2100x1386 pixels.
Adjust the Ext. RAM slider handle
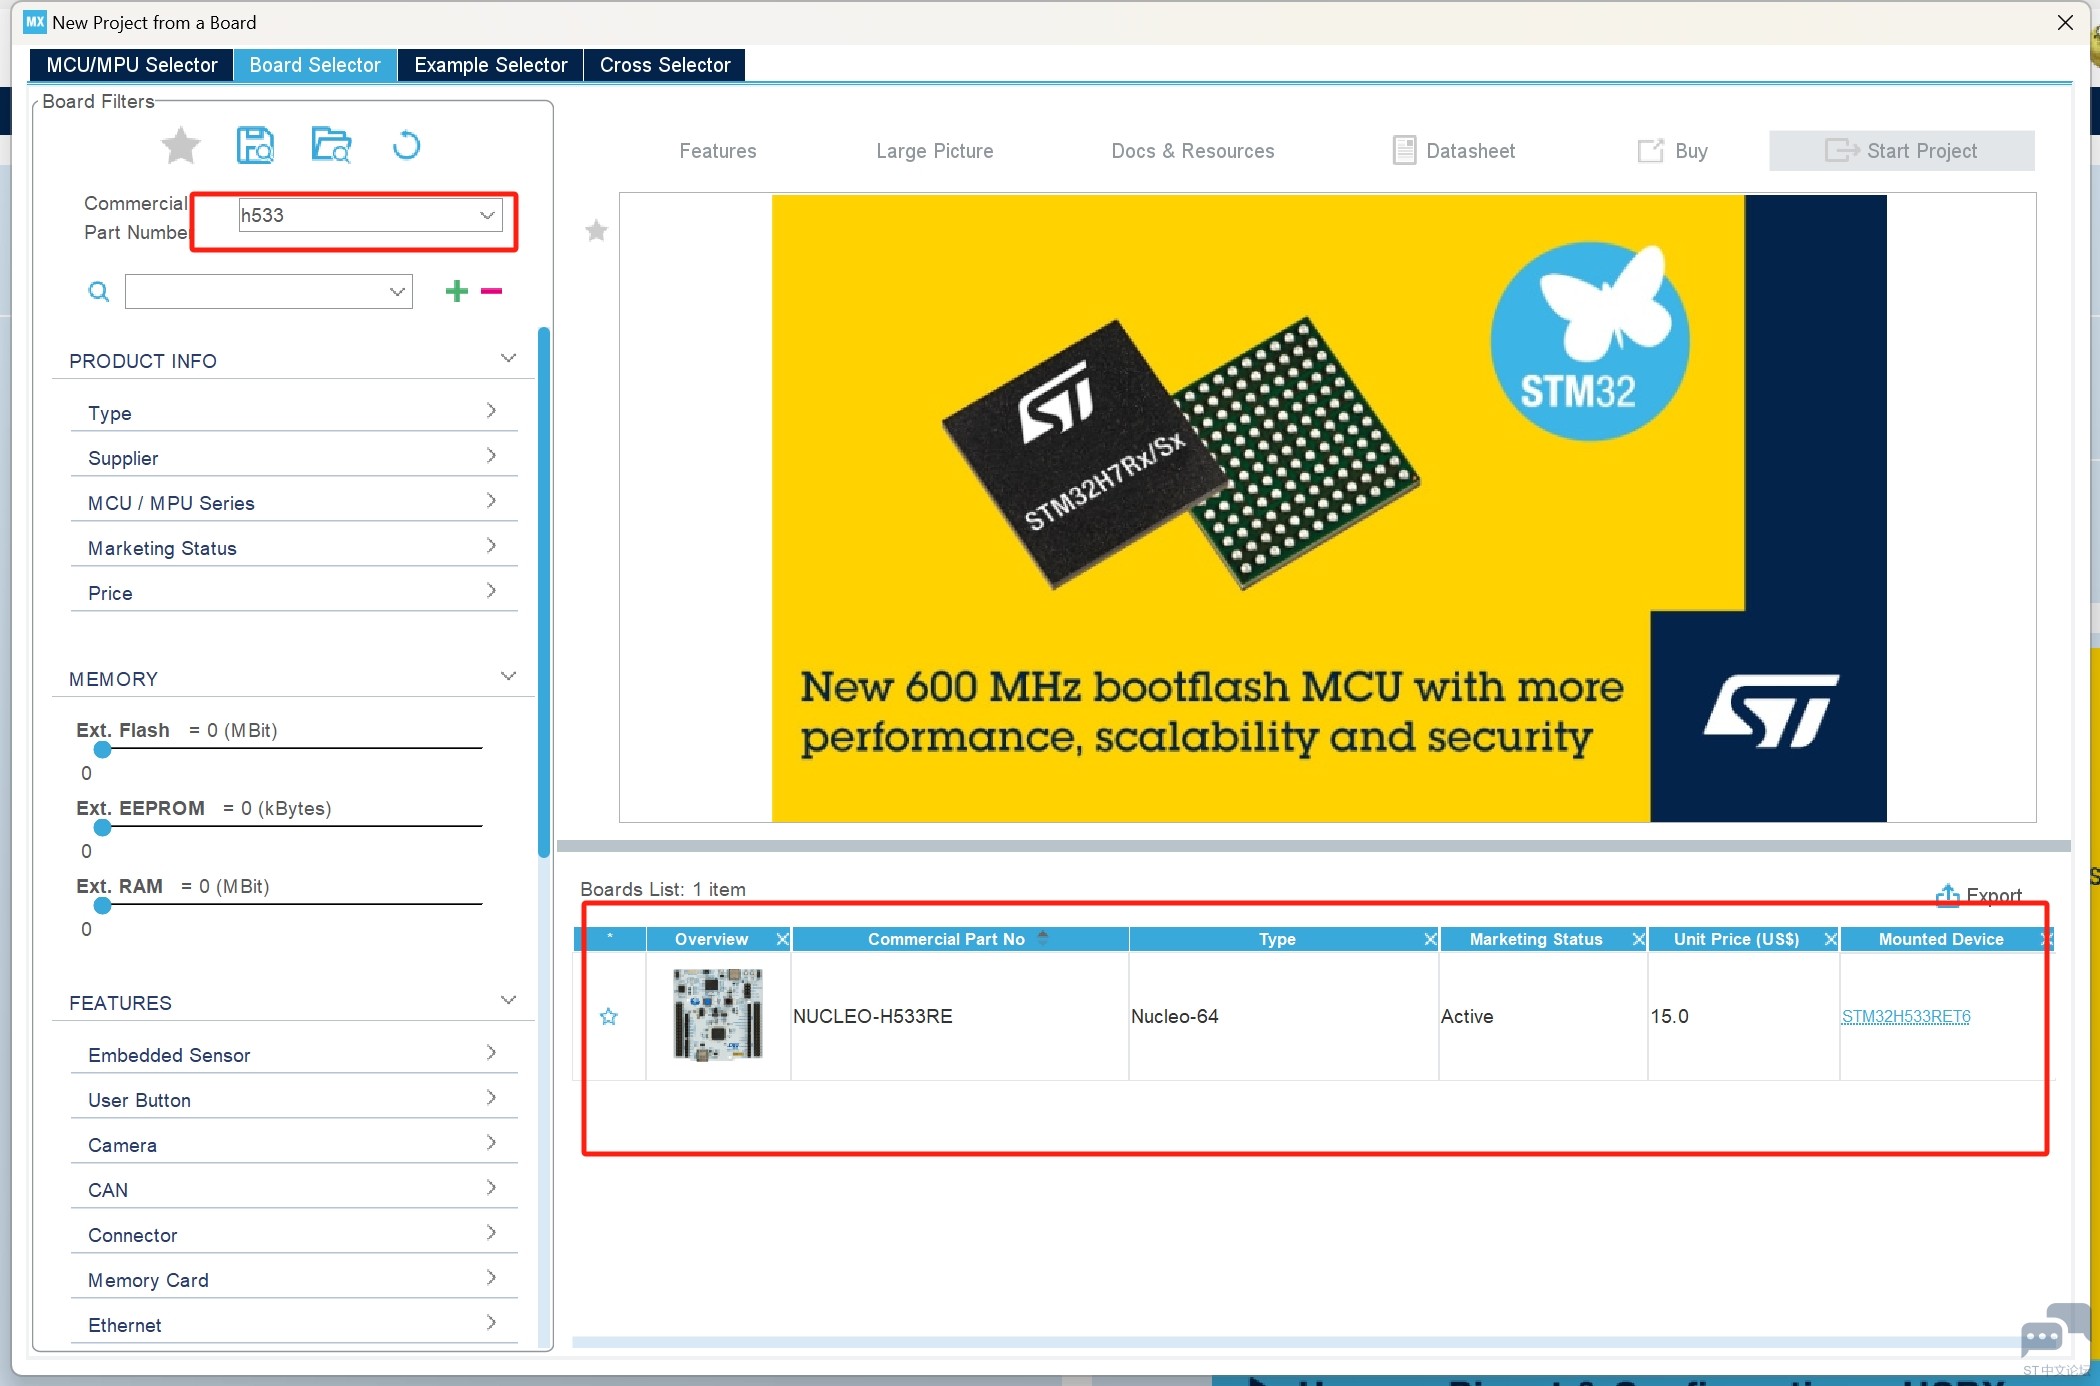pyautogui.click(x=102, y=905)
